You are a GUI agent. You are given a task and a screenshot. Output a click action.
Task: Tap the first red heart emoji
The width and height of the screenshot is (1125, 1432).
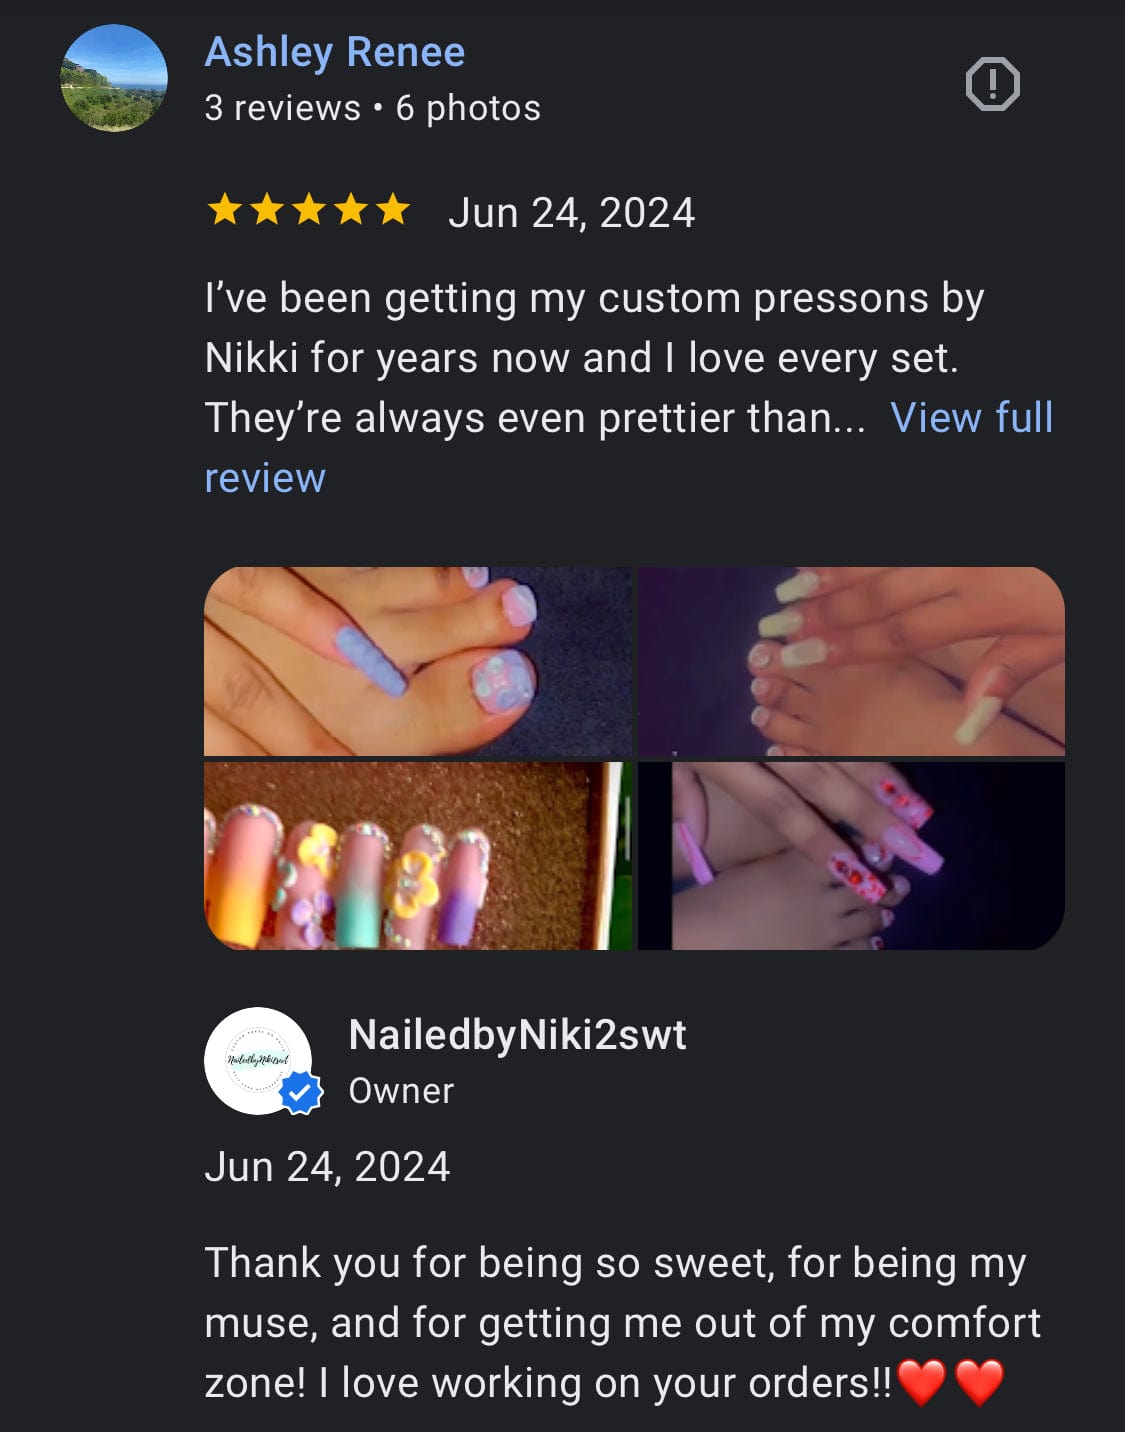(920, 1383)
